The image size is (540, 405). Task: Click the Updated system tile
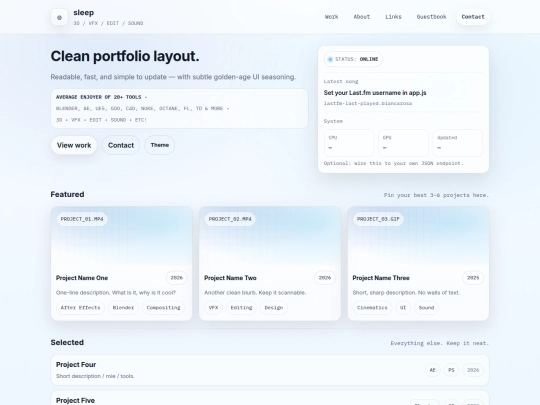tap(458, 143)
